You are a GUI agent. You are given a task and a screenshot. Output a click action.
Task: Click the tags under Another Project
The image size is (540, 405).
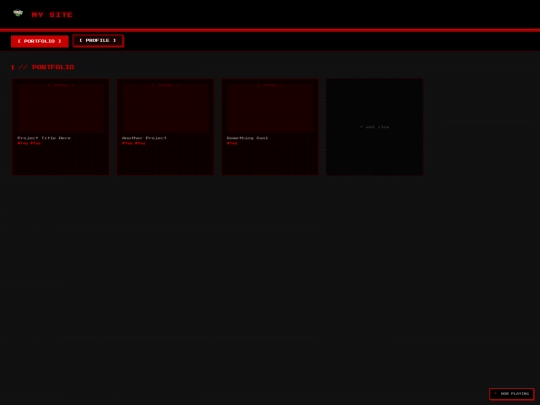(134, 143)
